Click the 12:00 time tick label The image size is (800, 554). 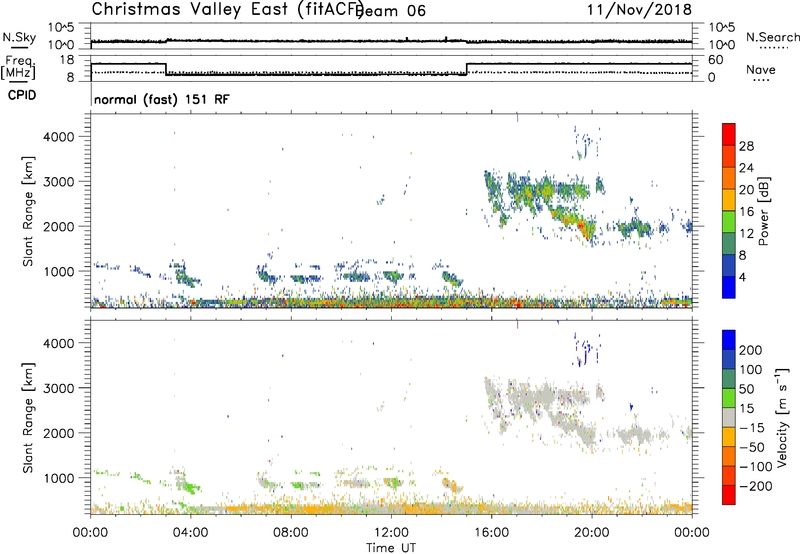tap(391, 533)
